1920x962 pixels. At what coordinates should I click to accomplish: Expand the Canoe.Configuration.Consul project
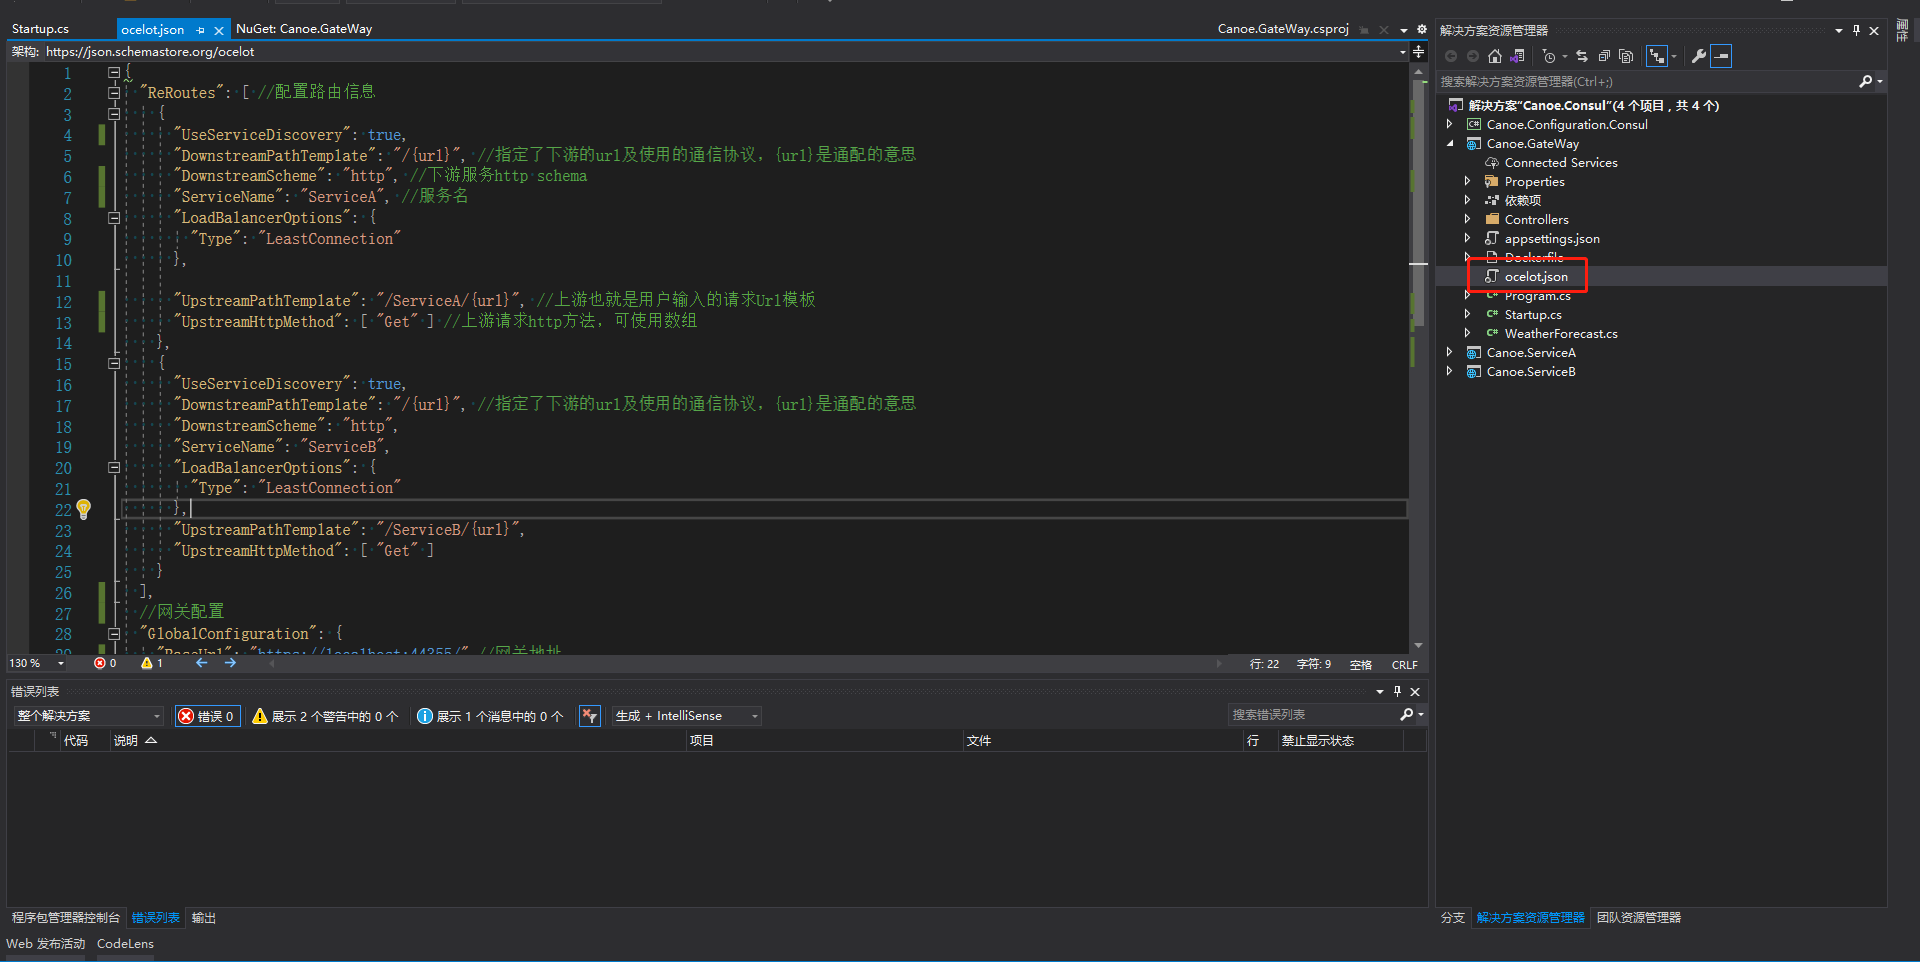coord(1450,124)
